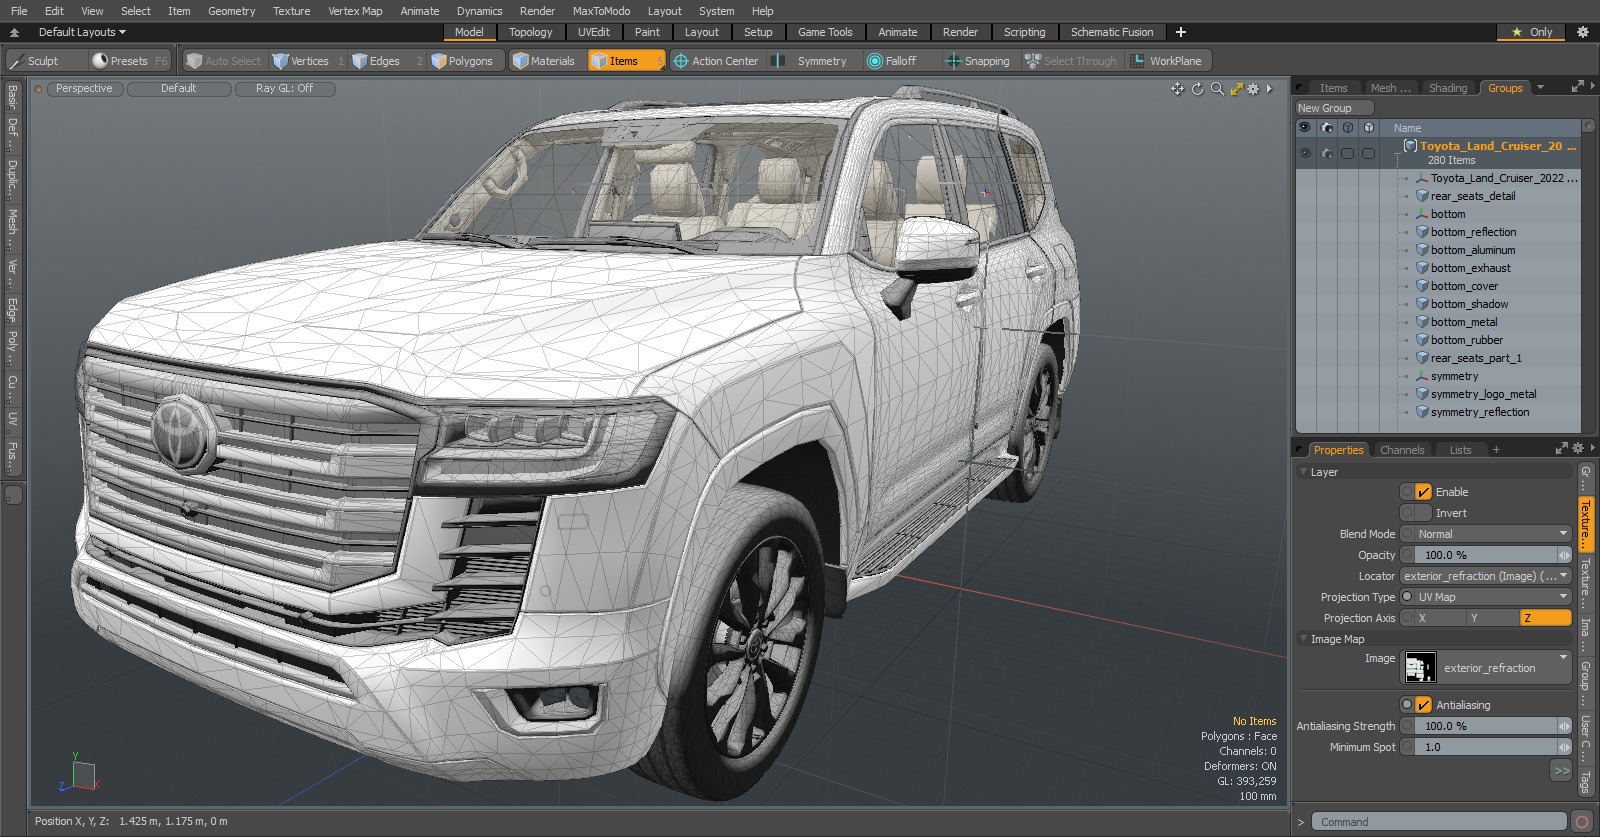Set Projection Axis to Z
Viewport: 1600px width, 837px height.
(x=1546, y=618)
